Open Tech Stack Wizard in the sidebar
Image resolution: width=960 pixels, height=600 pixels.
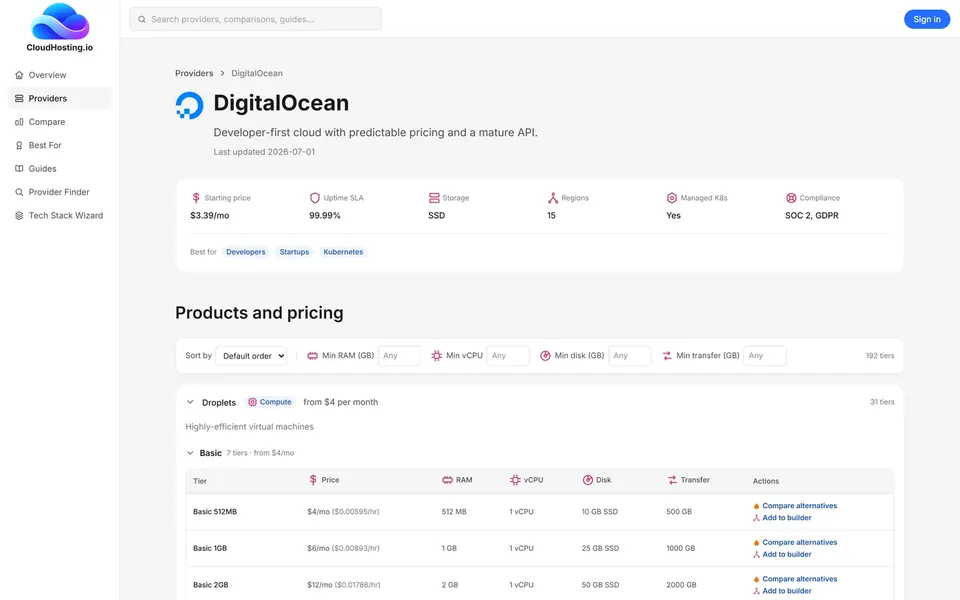(x=60, y=216)
